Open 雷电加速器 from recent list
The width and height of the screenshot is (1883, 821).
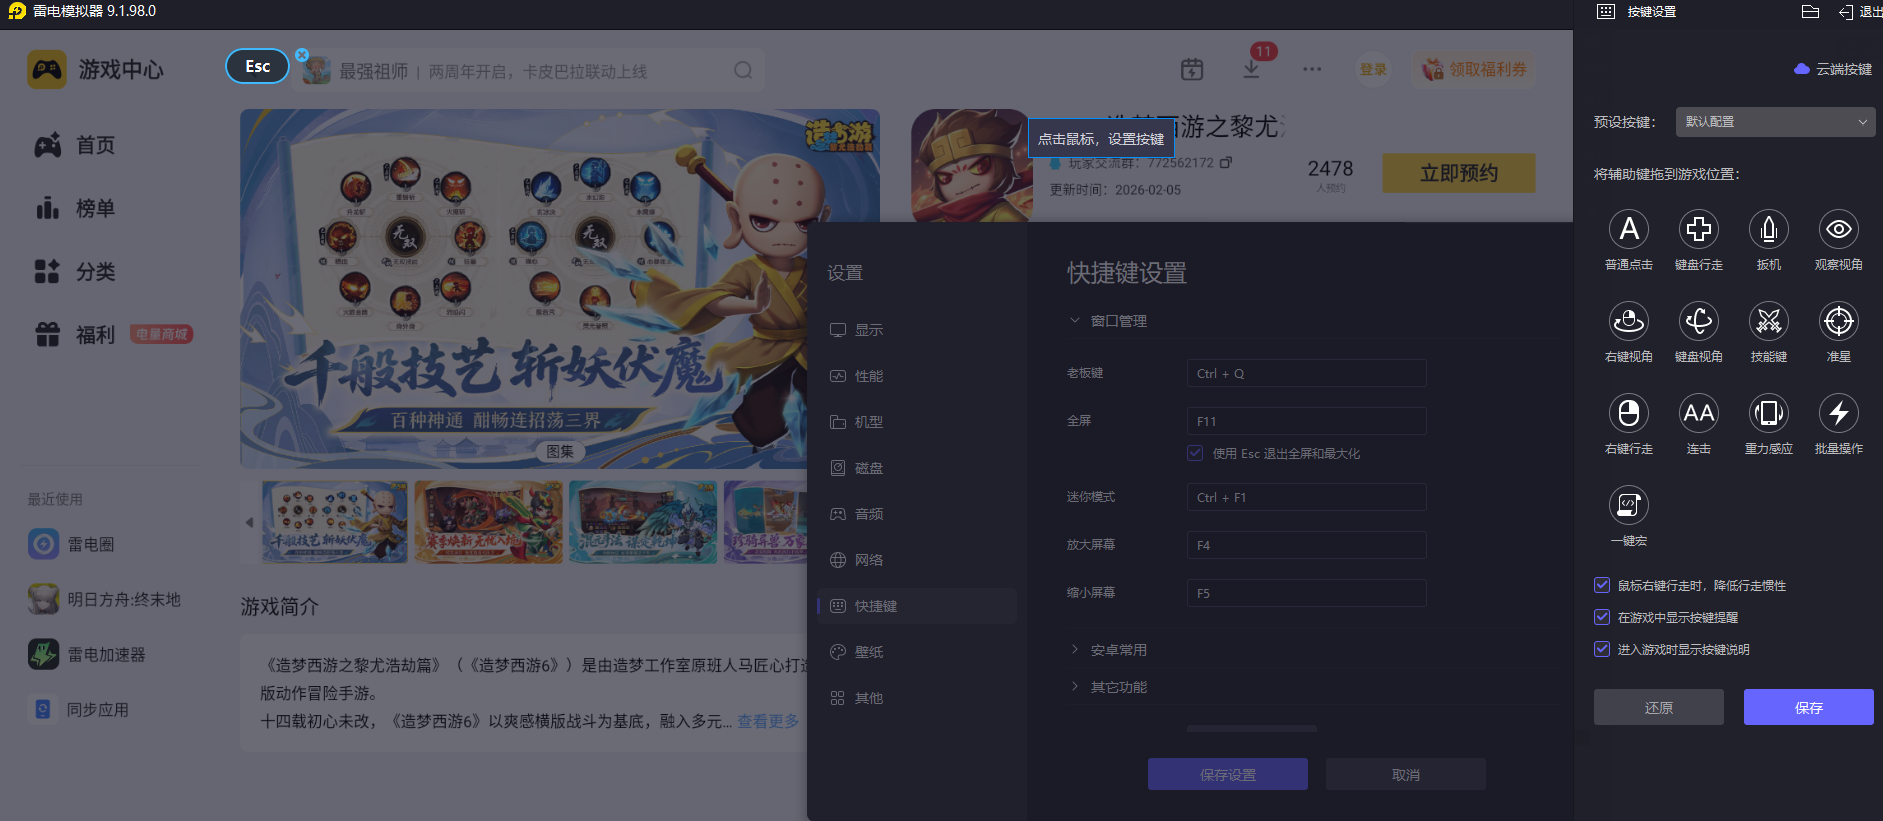[x=87, y=654]
